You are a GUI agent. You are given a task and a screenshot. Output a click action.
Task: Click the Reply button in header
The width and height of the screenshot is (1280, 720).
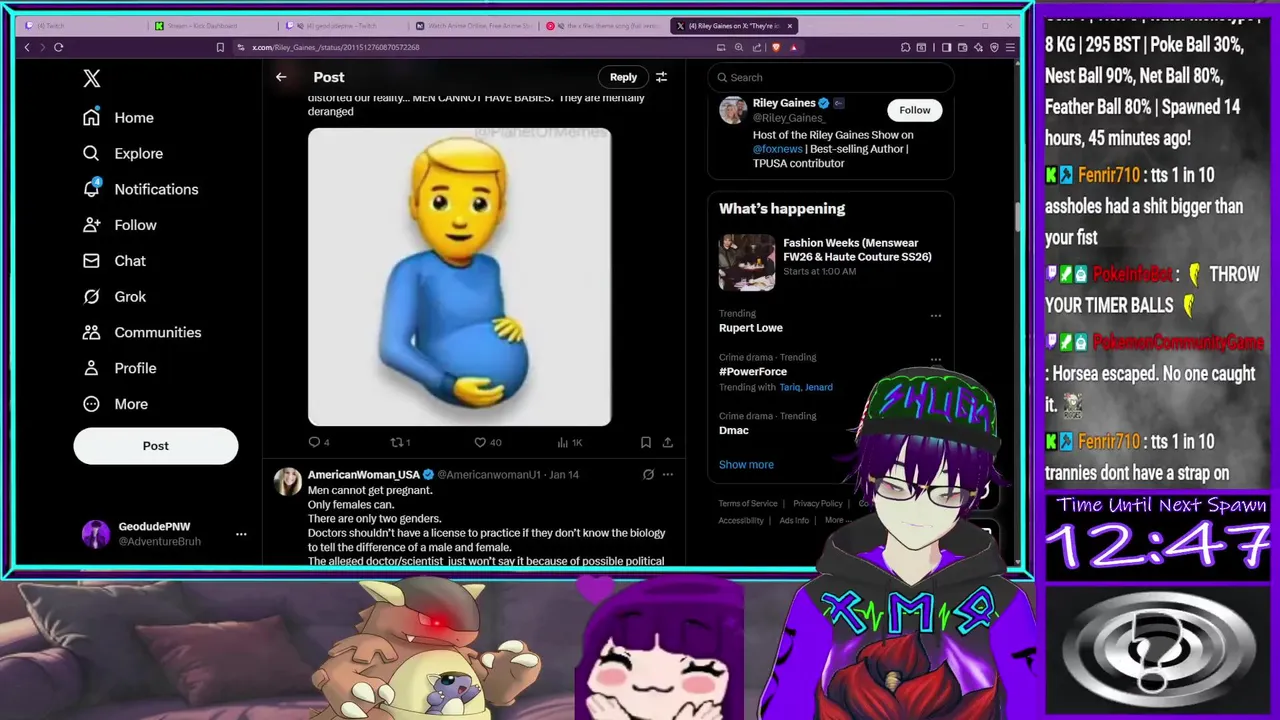623,77
